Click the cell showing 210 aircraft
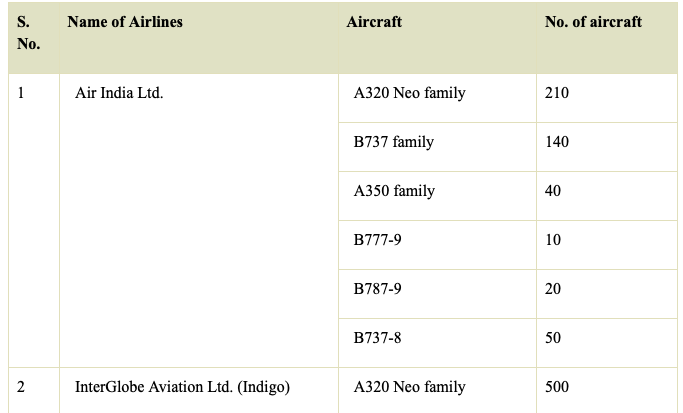 (x=557, y=94)
